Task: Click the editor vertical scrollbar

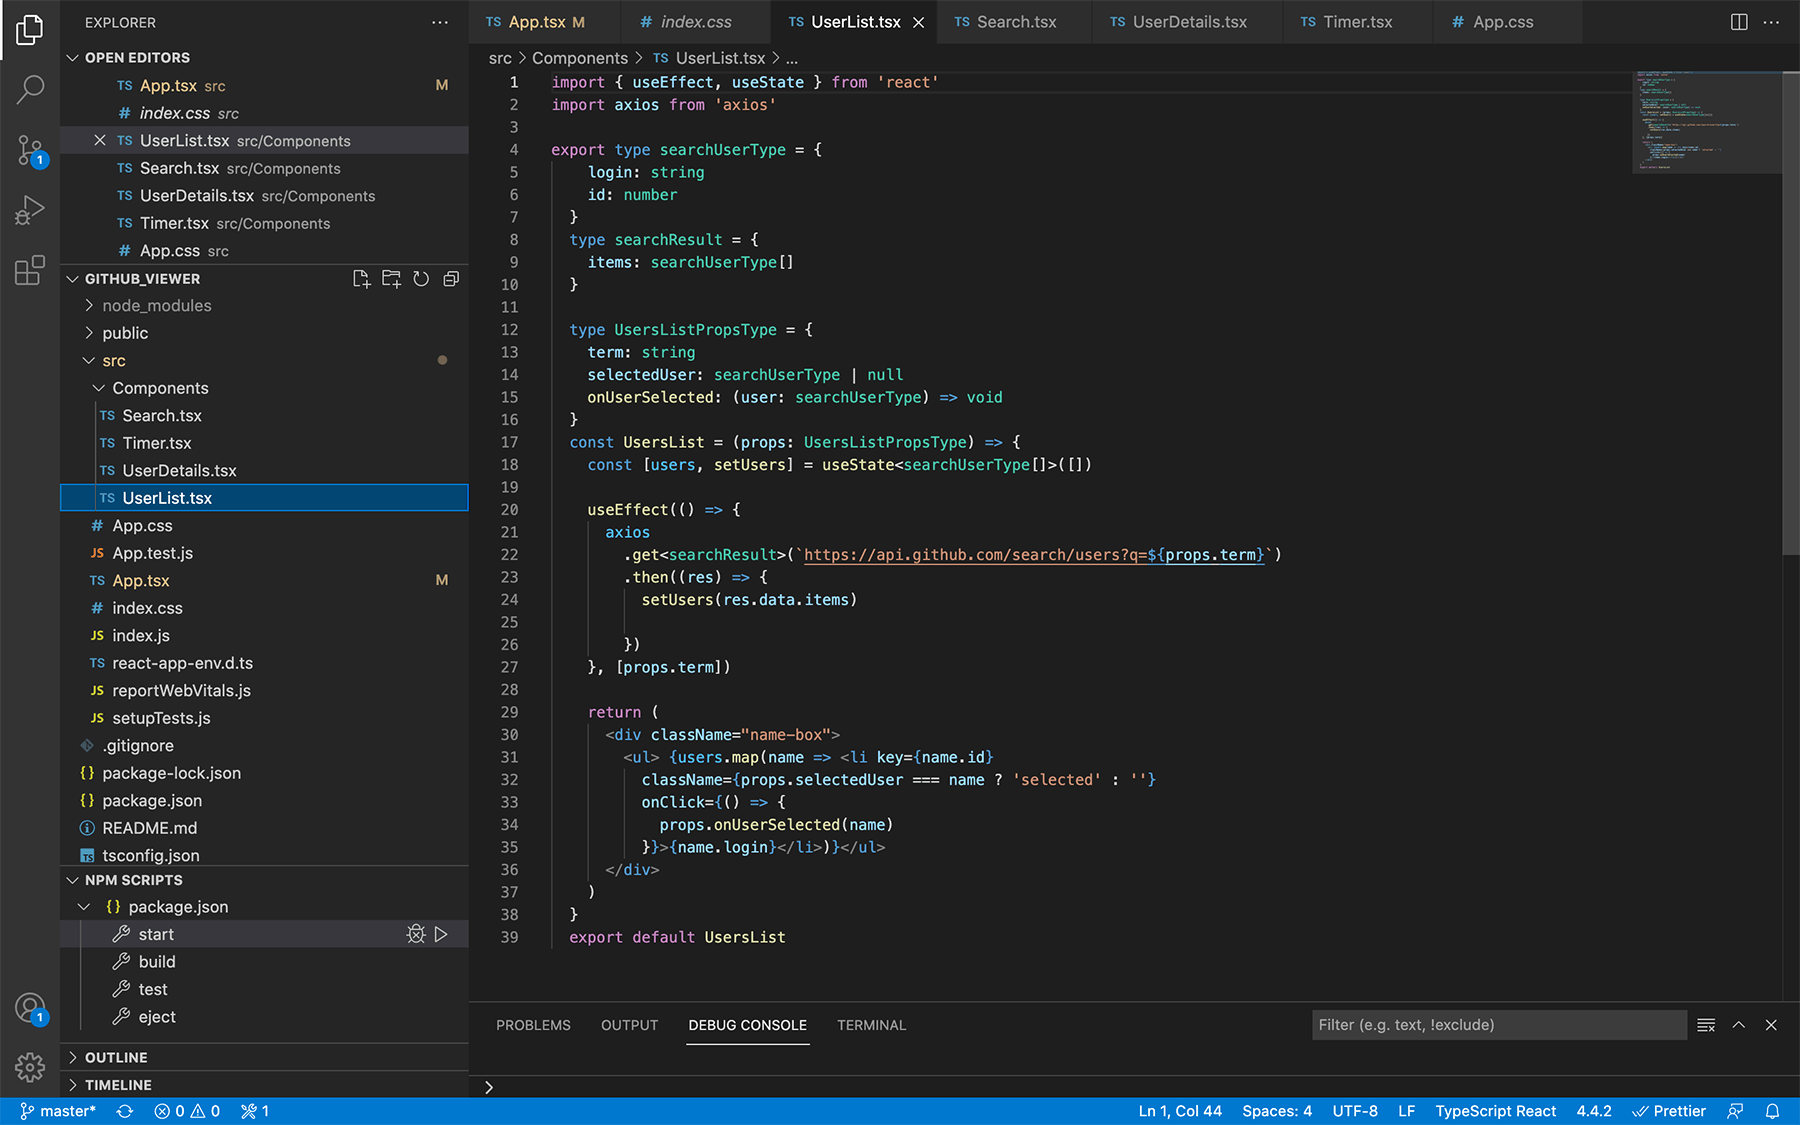Action: (x=1791, y=312)
